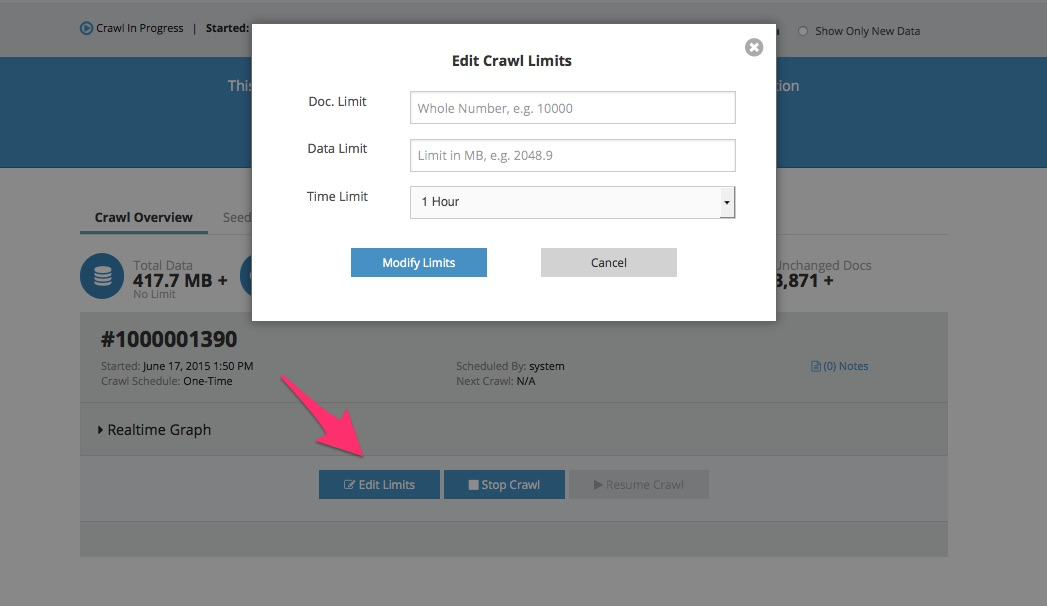Click the play icon on Resume Crawl
The height and width of the screenshot is (606, 1047).
point(598,485)
